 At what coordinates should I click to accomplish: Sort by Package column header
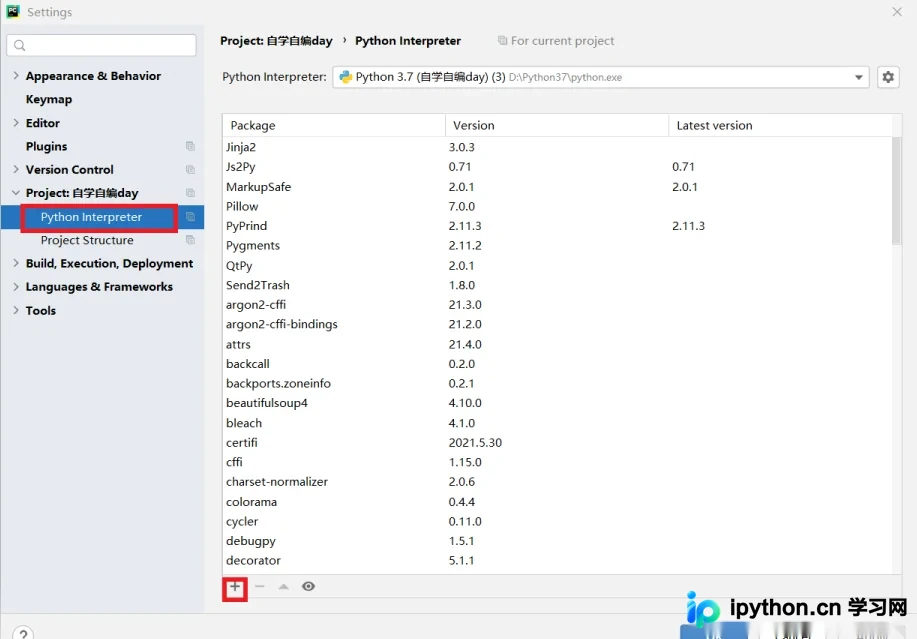tap(334, 125)
